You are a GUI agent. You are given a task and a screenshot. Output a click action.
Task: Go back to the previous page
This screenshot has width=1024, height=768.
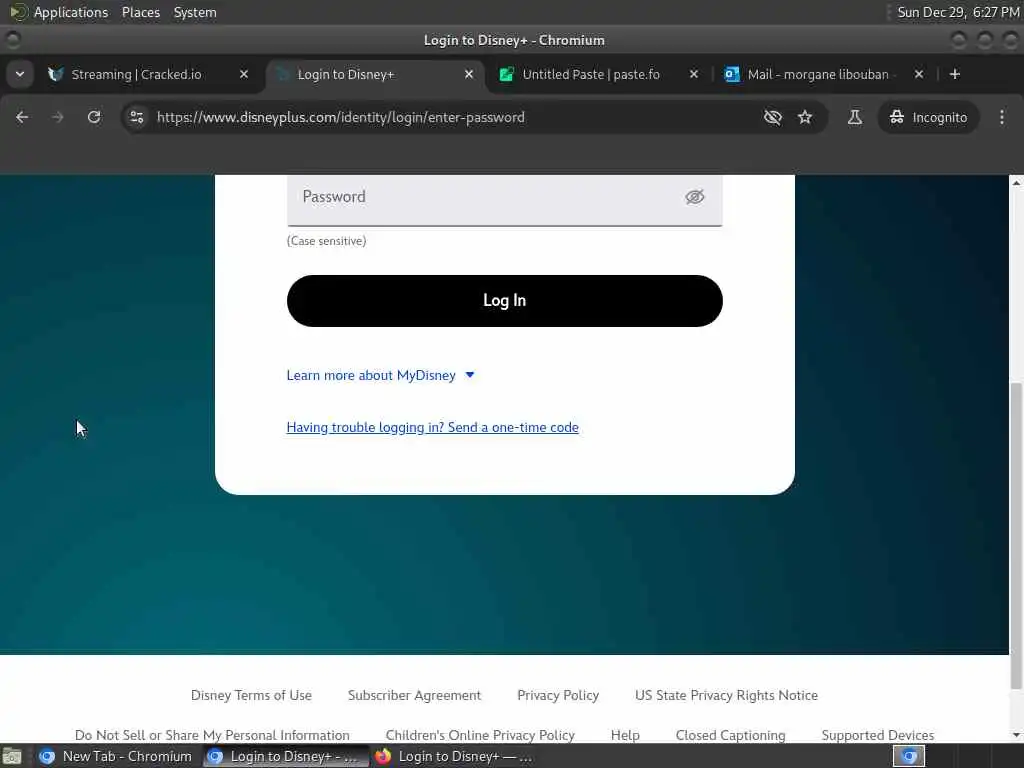click(22, 117)
